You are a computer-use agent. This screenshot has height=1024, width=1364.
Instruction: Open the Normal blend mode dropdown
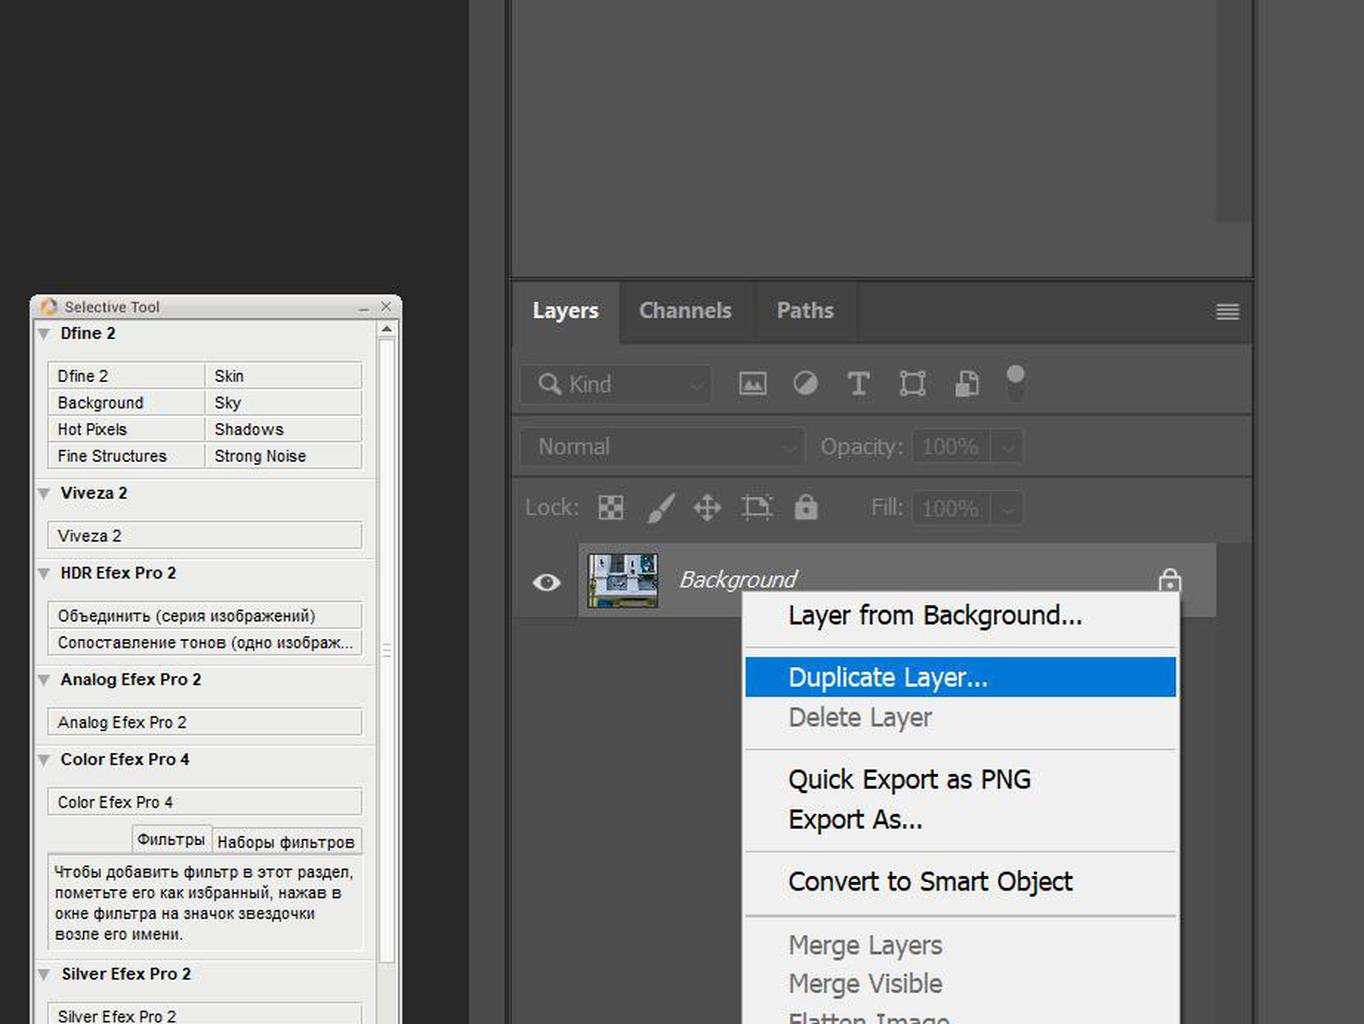click(661, 447)
